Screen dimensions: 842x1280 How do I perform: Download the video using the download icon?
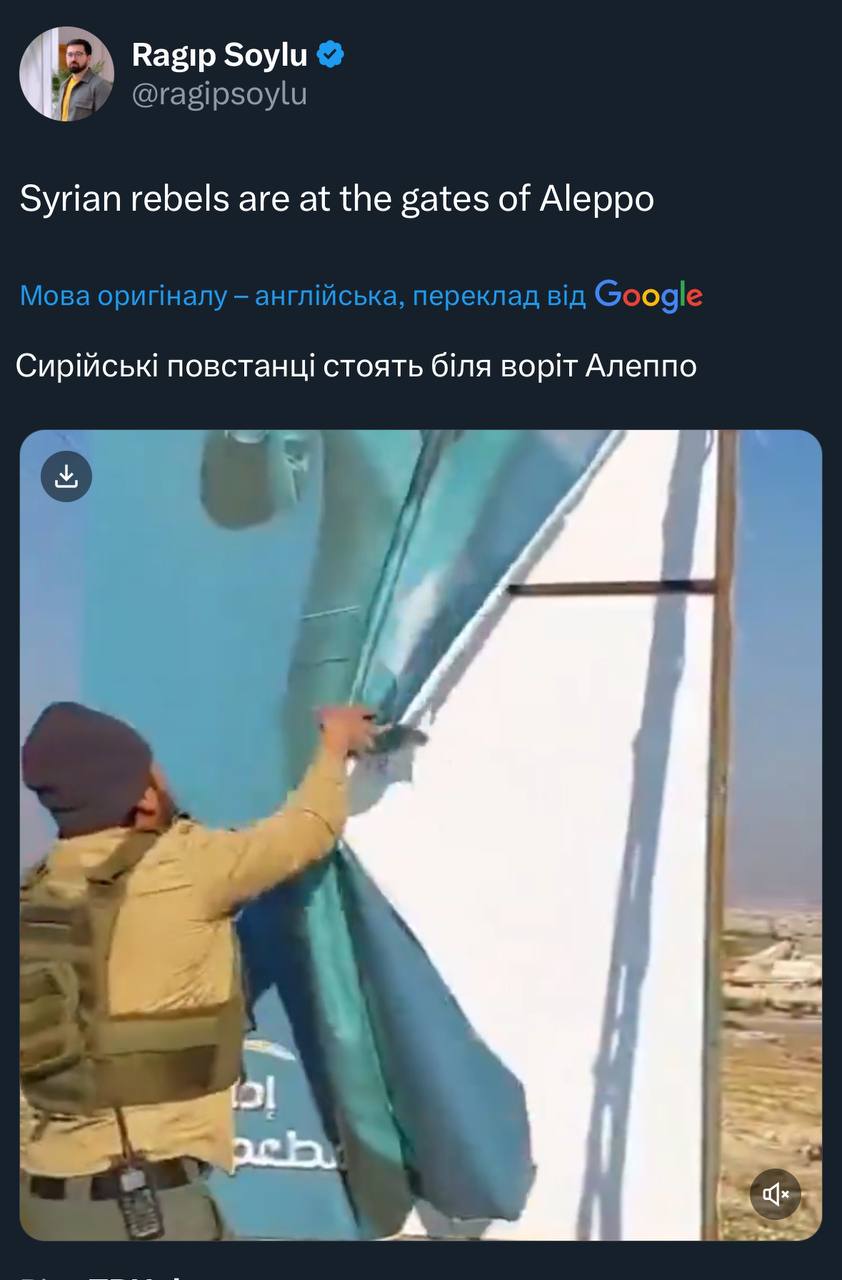coord(66,476)
